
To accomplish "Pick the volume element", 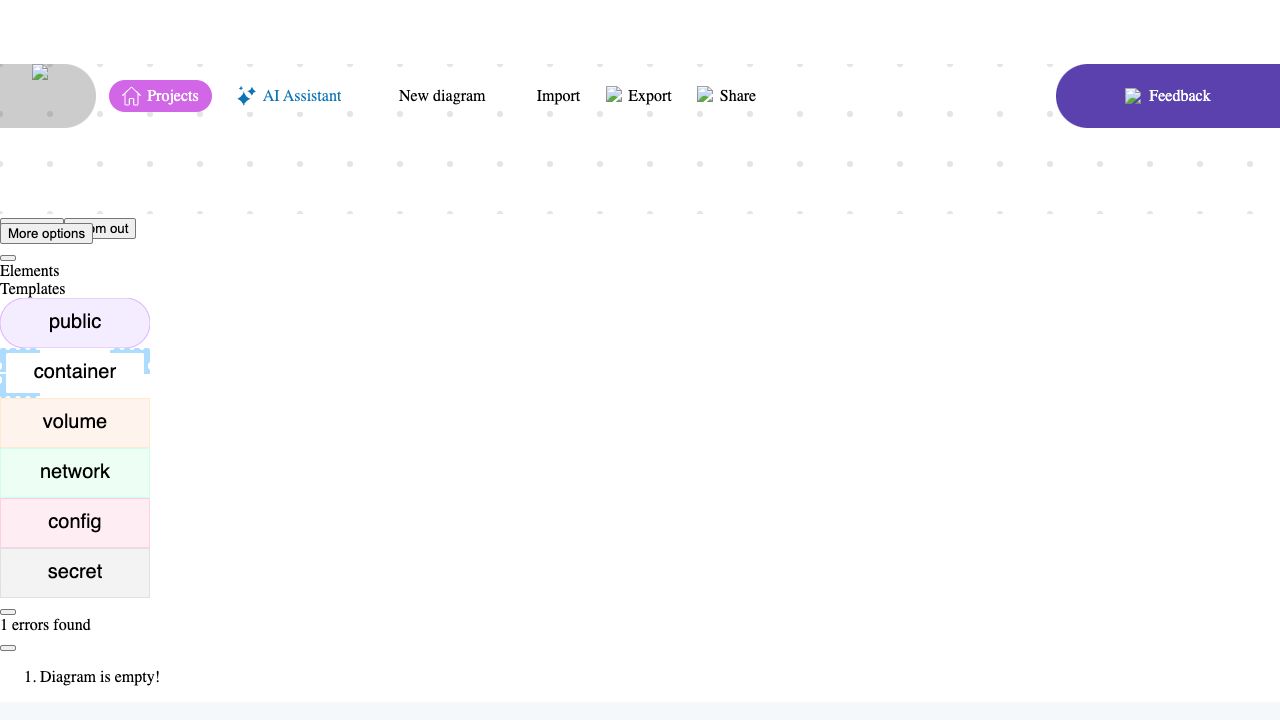I will click(x=75, y=422).
